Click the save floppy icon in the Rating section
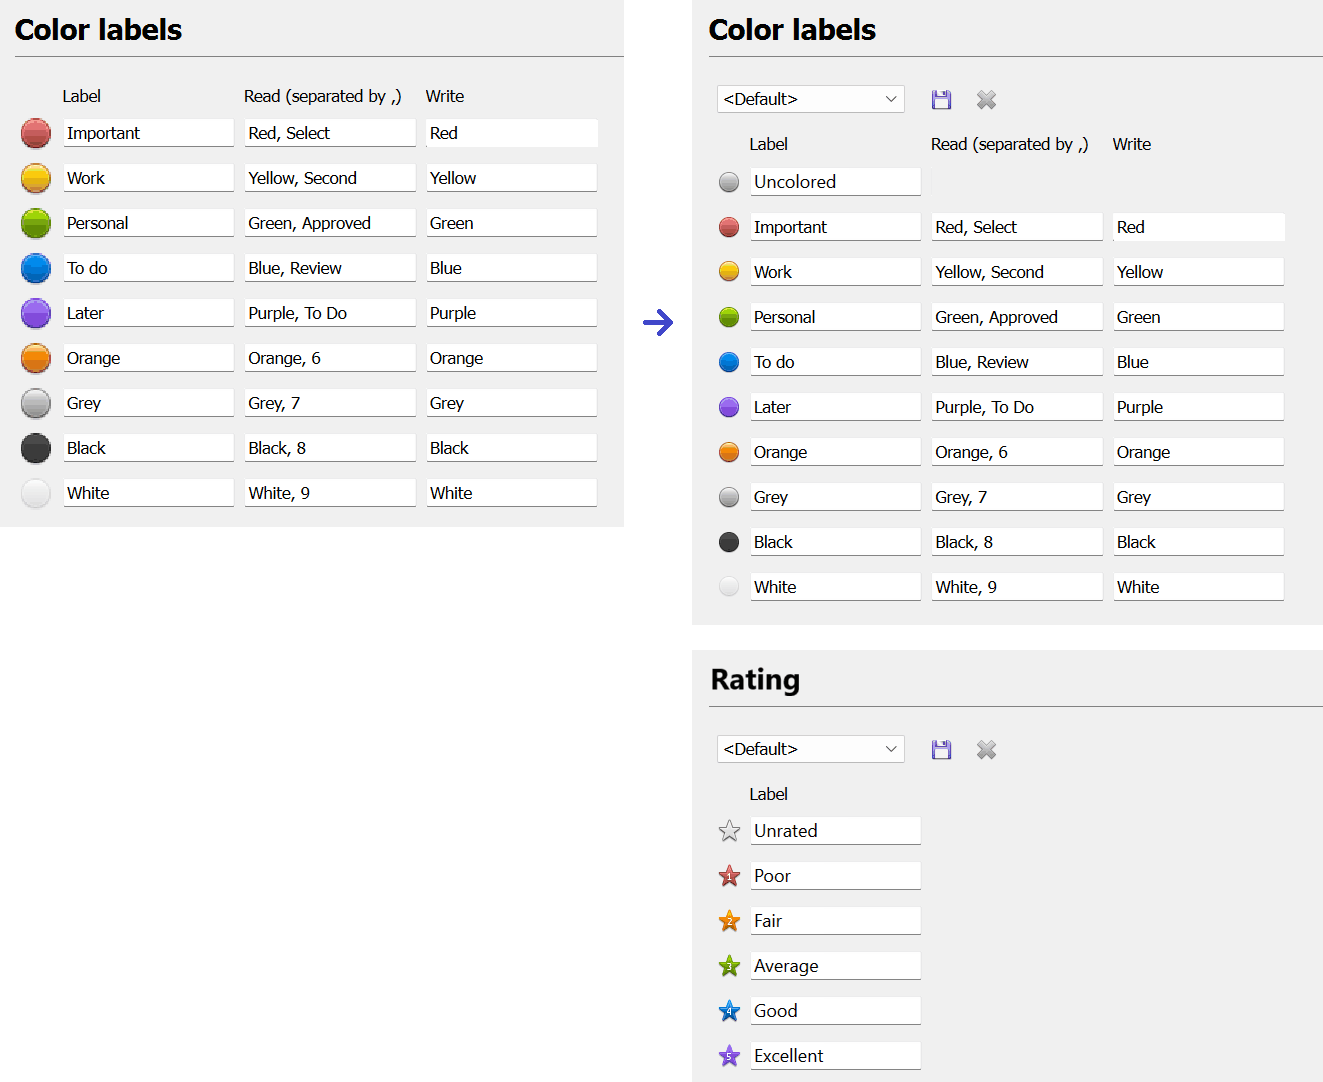The image size is (1323, 1082). tap(941, 749)
